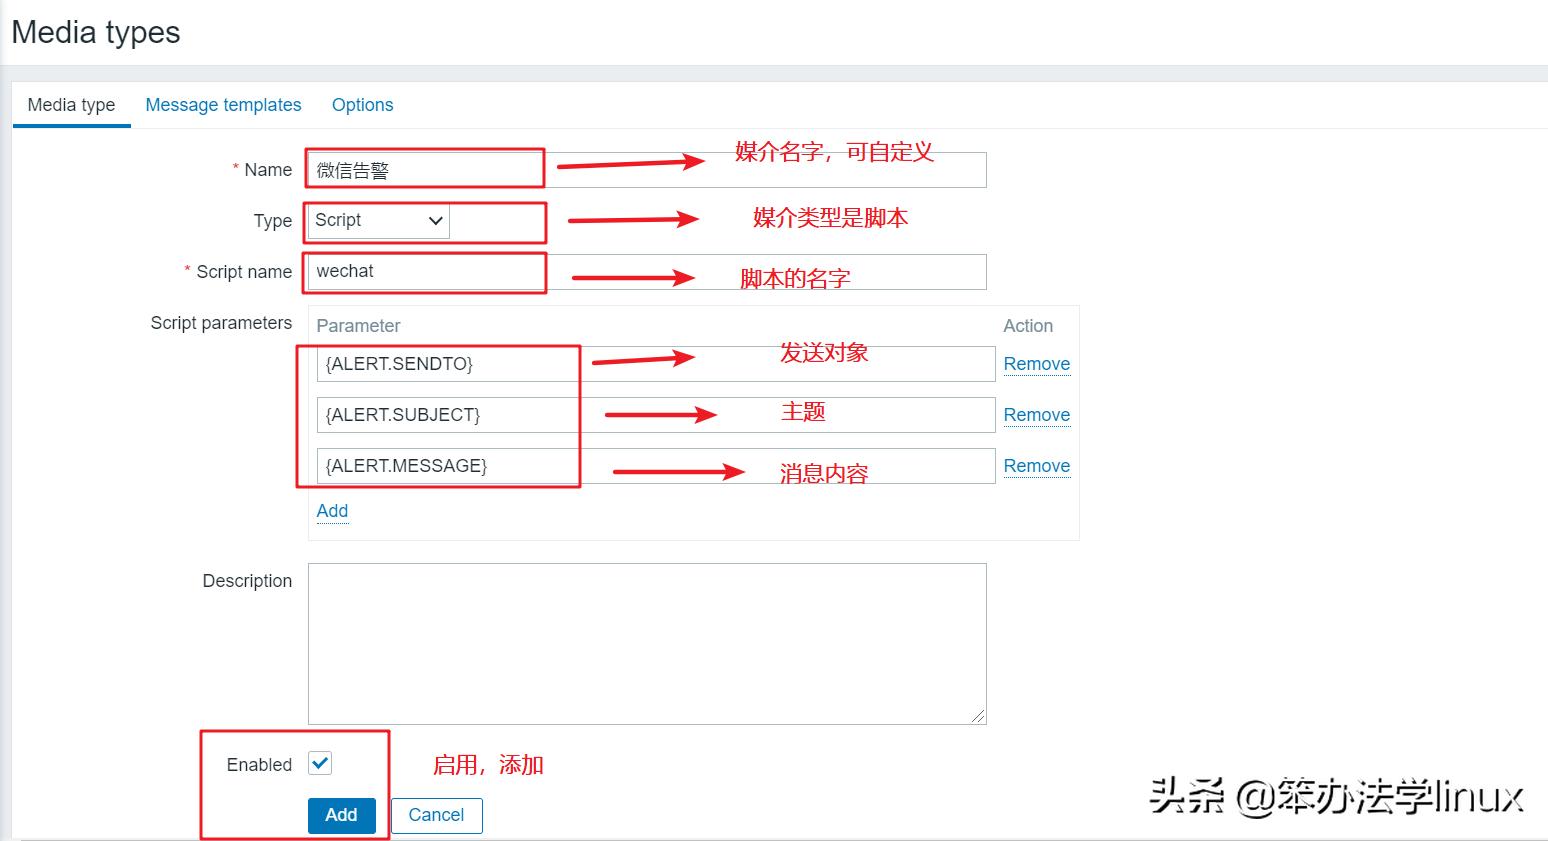1548x841 pixels.
Task: Select the Media type tab
Action: click(70, 104)
